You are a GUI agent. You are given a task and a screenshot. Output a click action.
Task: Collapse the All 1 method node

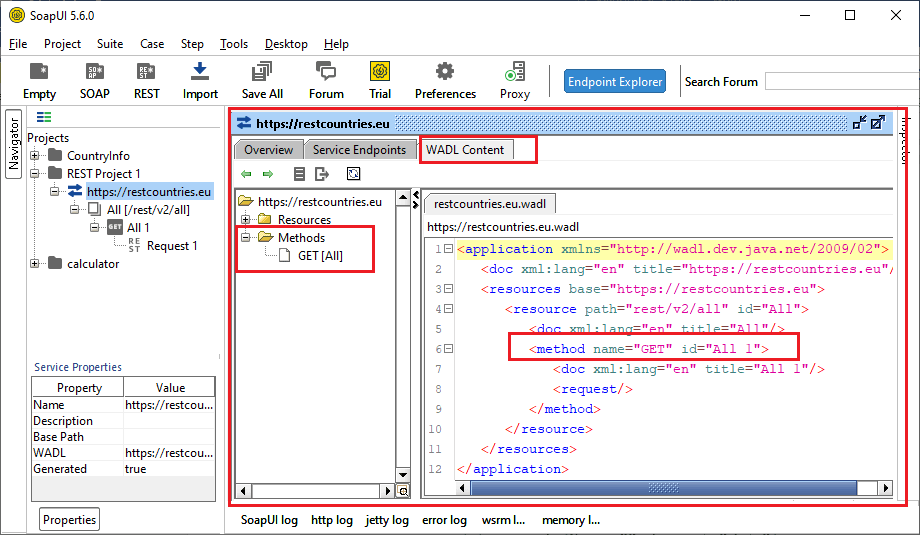(94, 227)
